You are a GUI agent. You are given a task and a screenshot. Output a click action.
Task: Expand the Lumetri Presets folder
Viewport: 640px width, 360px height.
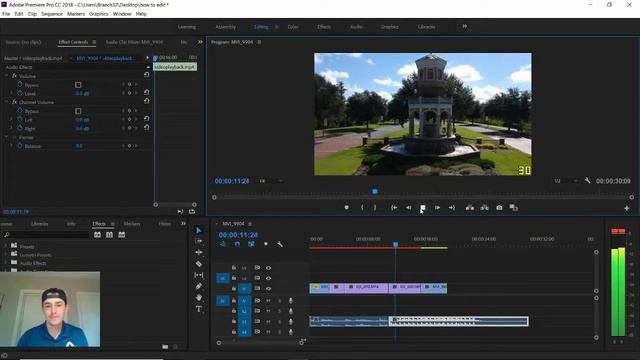[6, 255]
